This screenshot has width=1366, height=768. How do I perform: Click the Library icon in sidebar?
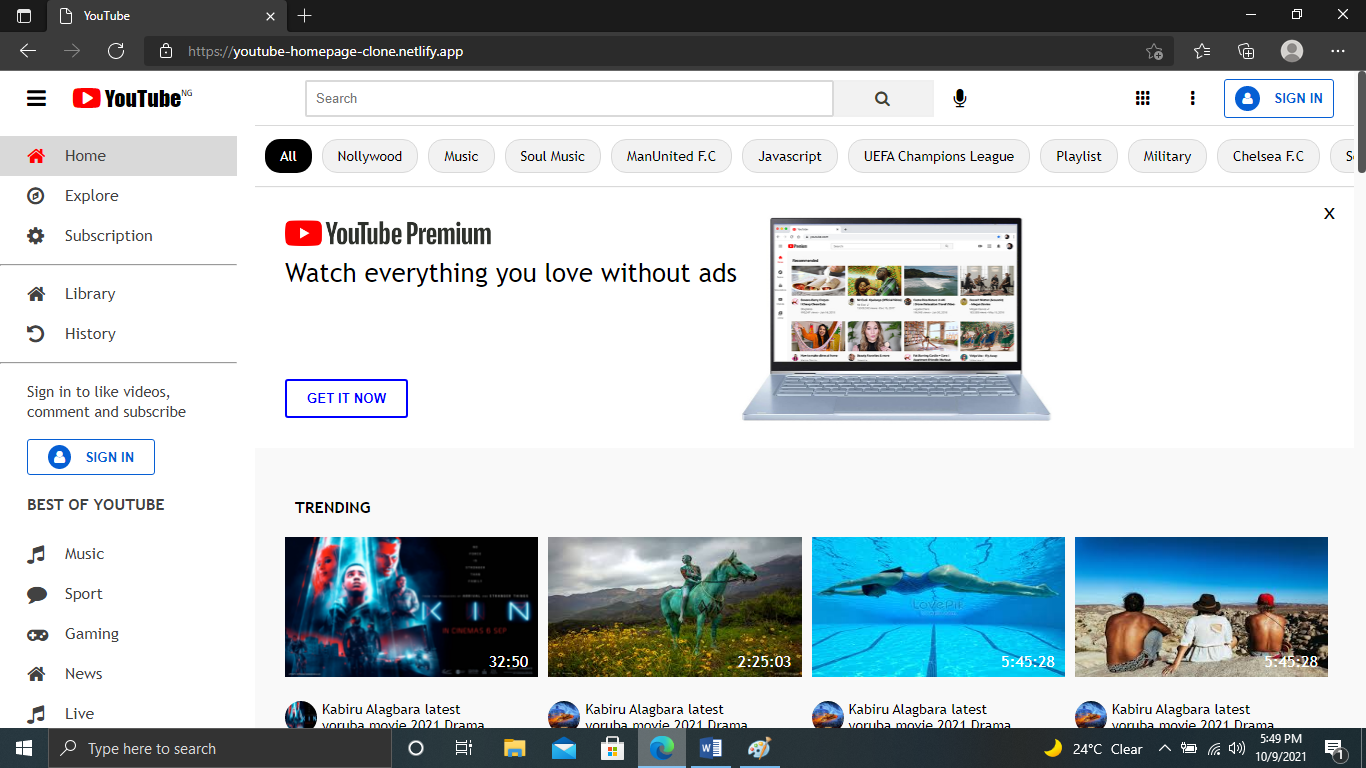(x=36, y=294)
